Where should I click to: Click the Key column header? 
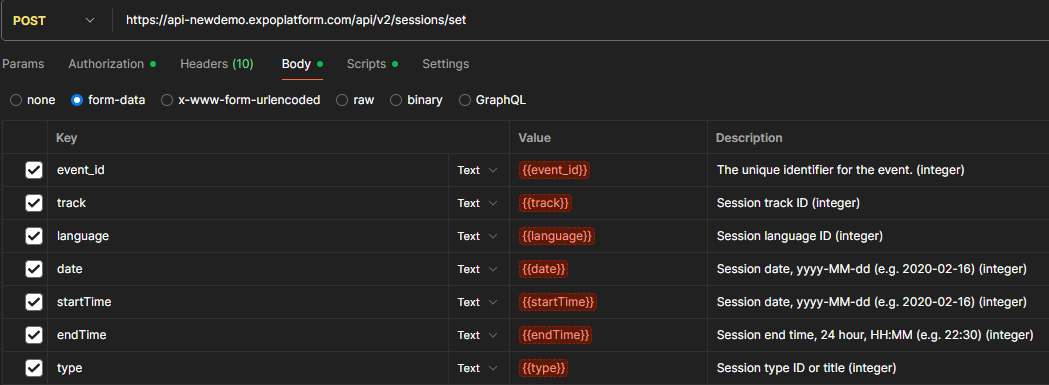pyautogui.click(x=66, y=138)
